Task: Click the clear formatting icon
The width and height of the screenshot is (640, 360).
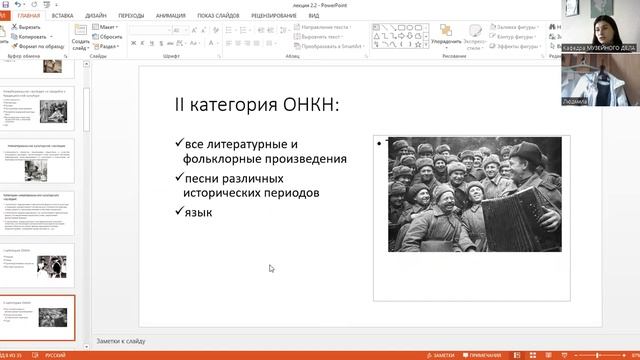Action: 216,30
